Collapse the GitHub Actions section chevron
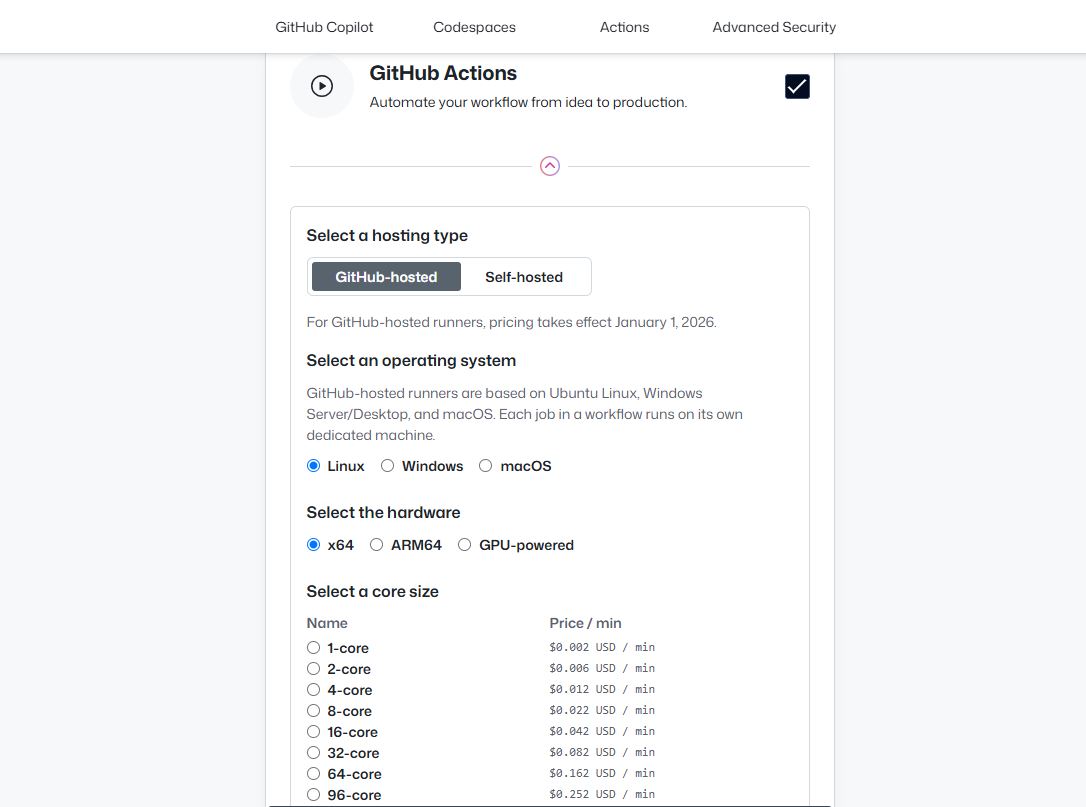 tap(549, 166)
